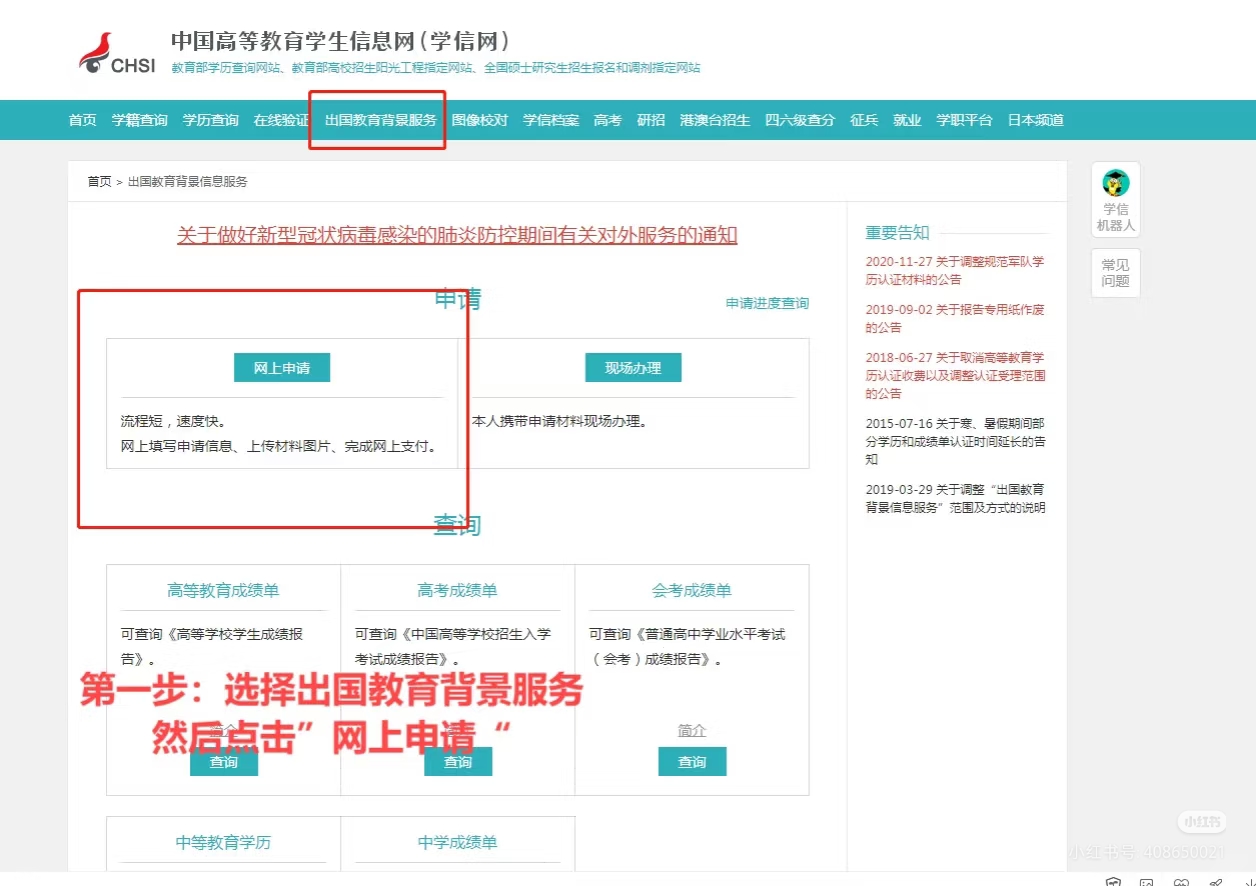
Task: Click the heart icon in bottom status bar
Action: point(1181,882)
